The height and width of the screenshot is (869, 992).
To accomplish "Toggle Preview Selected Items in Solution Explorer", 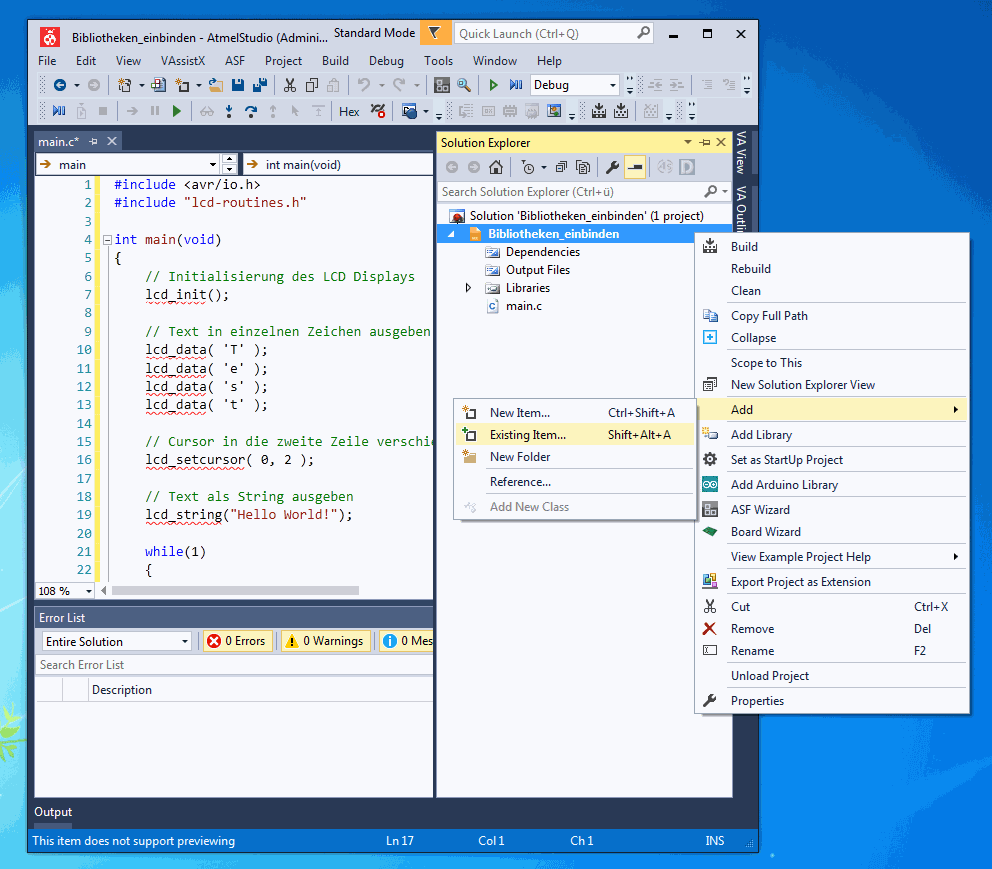I will (634, 167).
